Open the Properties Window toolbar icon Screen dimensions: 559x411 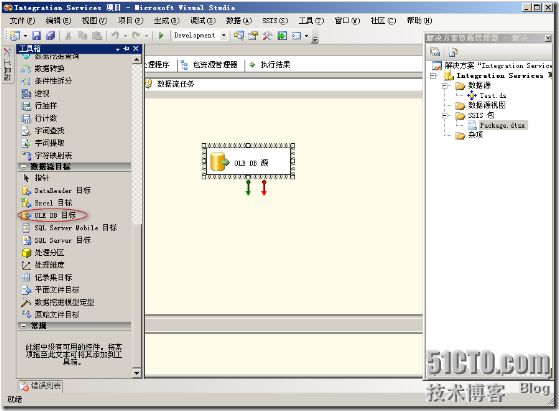[253, 35]
